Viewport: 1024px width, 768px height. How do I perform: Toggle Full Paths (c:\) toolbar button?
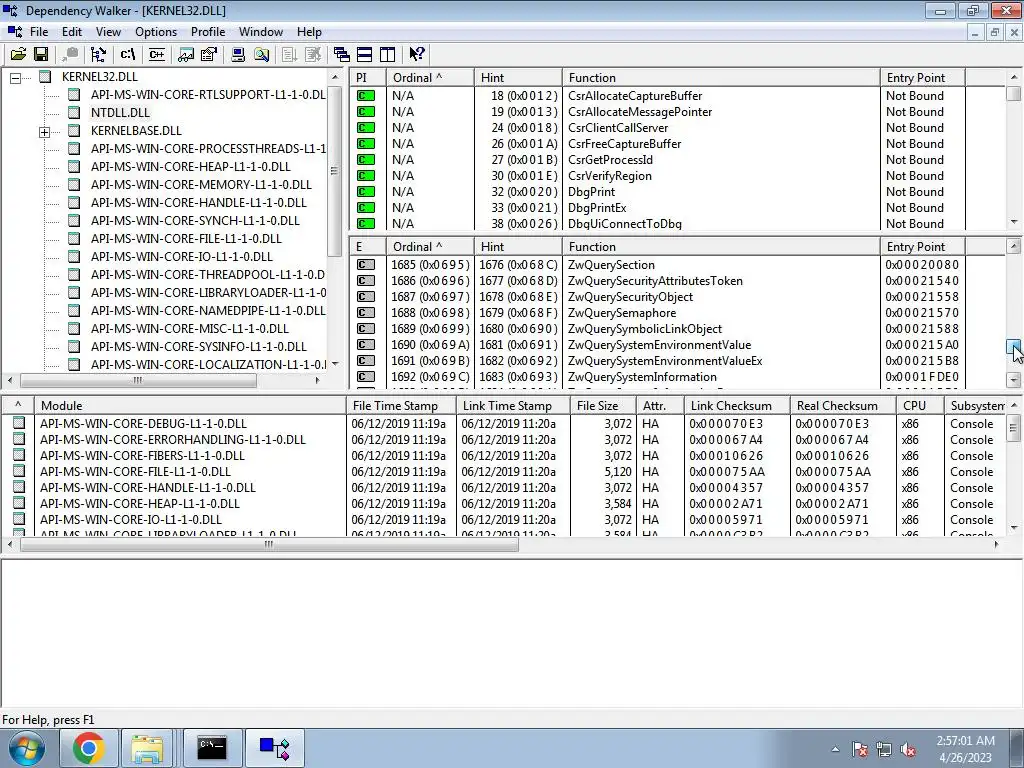pyautogui.click(x=128, y=54)
